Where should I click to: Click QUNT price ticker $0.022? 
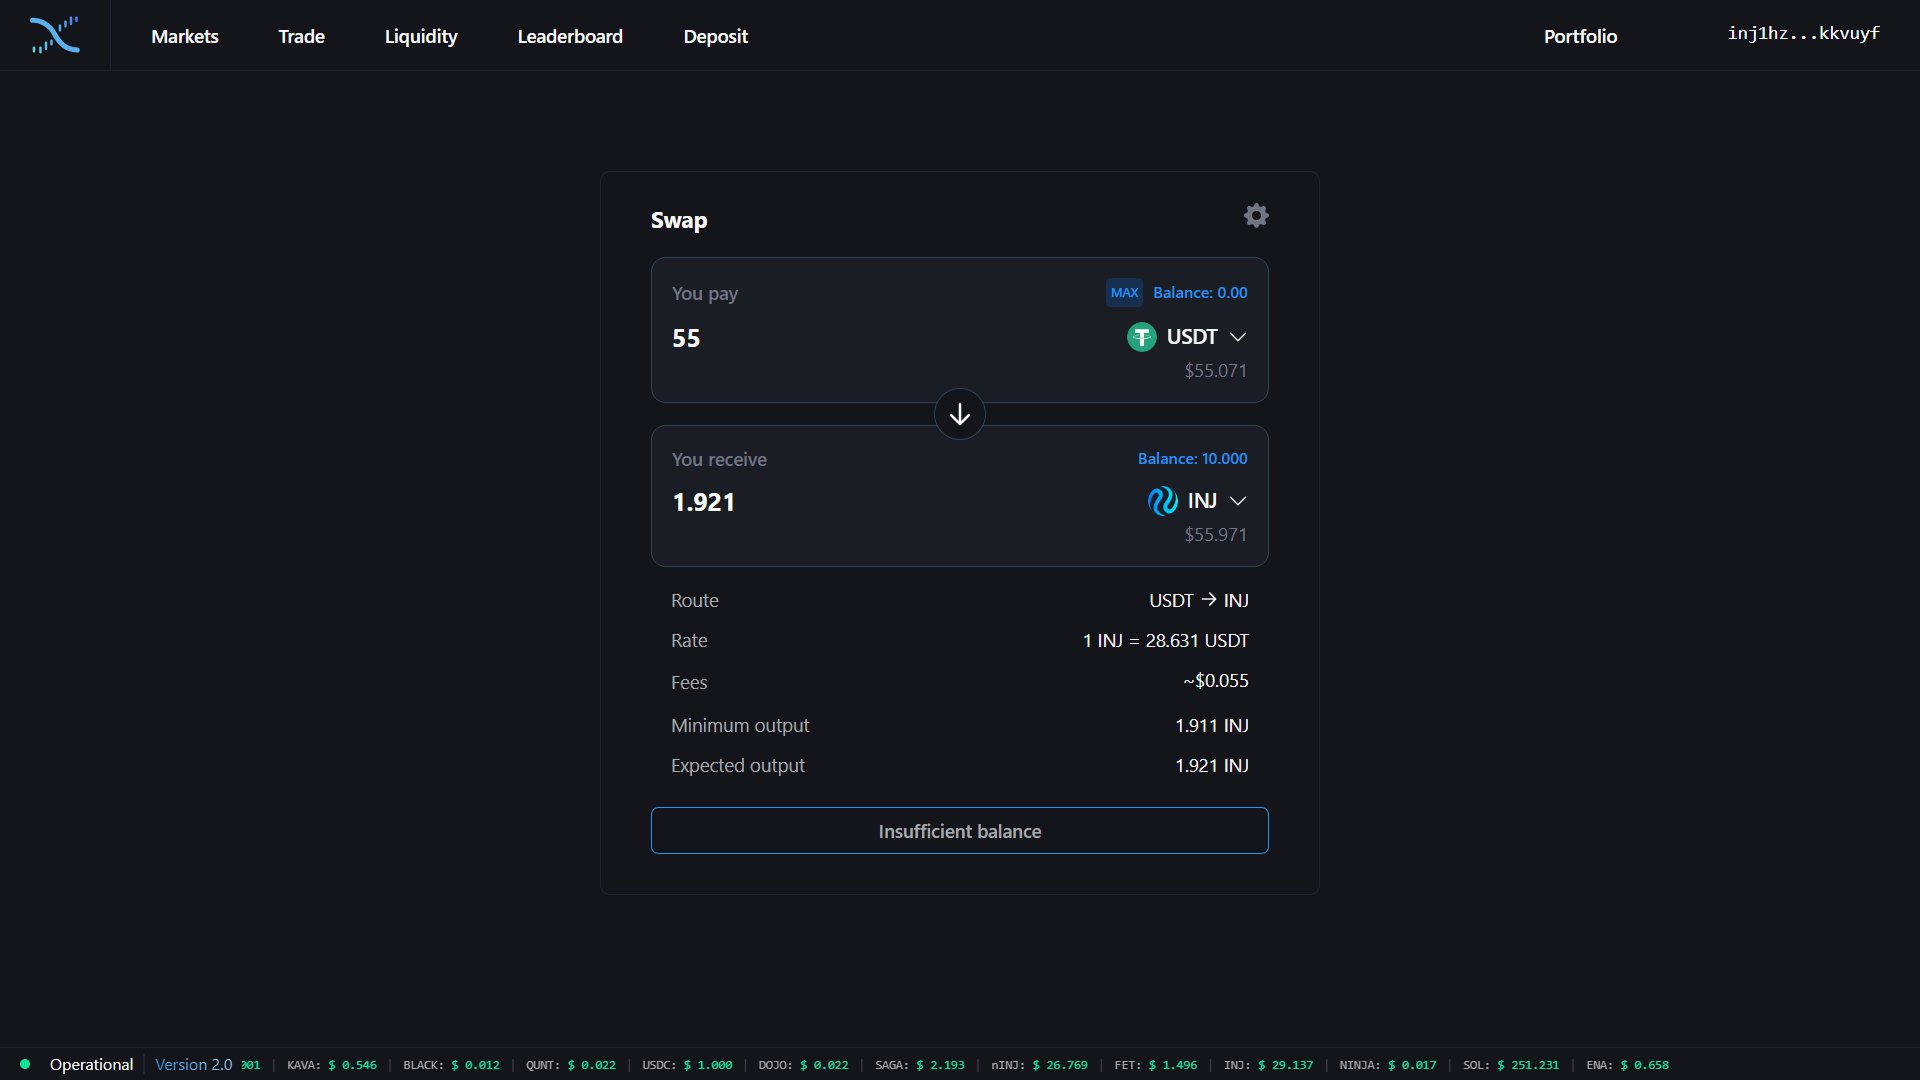(x=571, y=1065)
